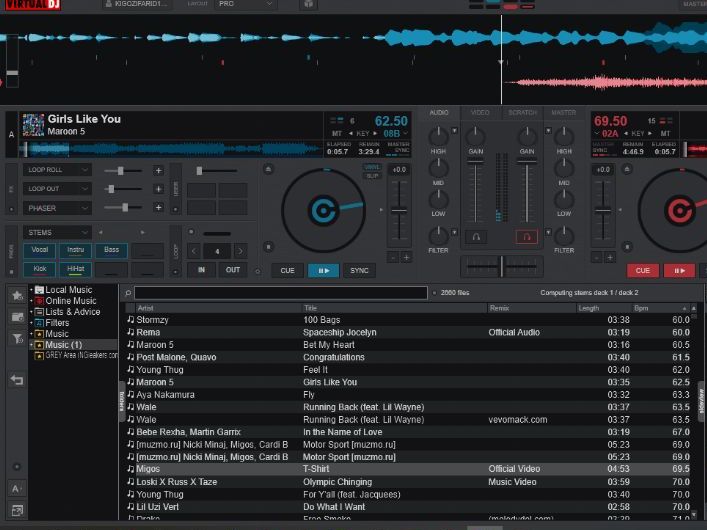
Task: Open the PRO layout dropdown
Action: [x=246, y=4]
